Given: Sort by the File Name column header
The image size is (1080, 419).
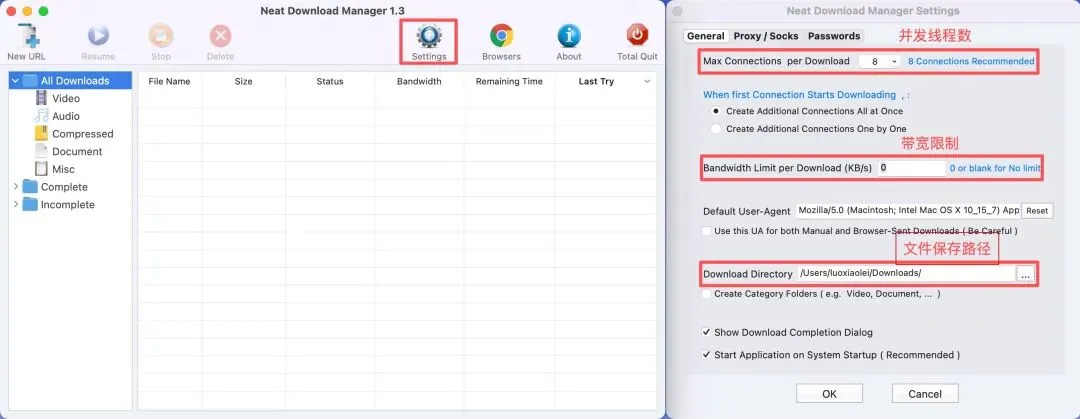Looking at the screenshot, I should coord(169,81).
